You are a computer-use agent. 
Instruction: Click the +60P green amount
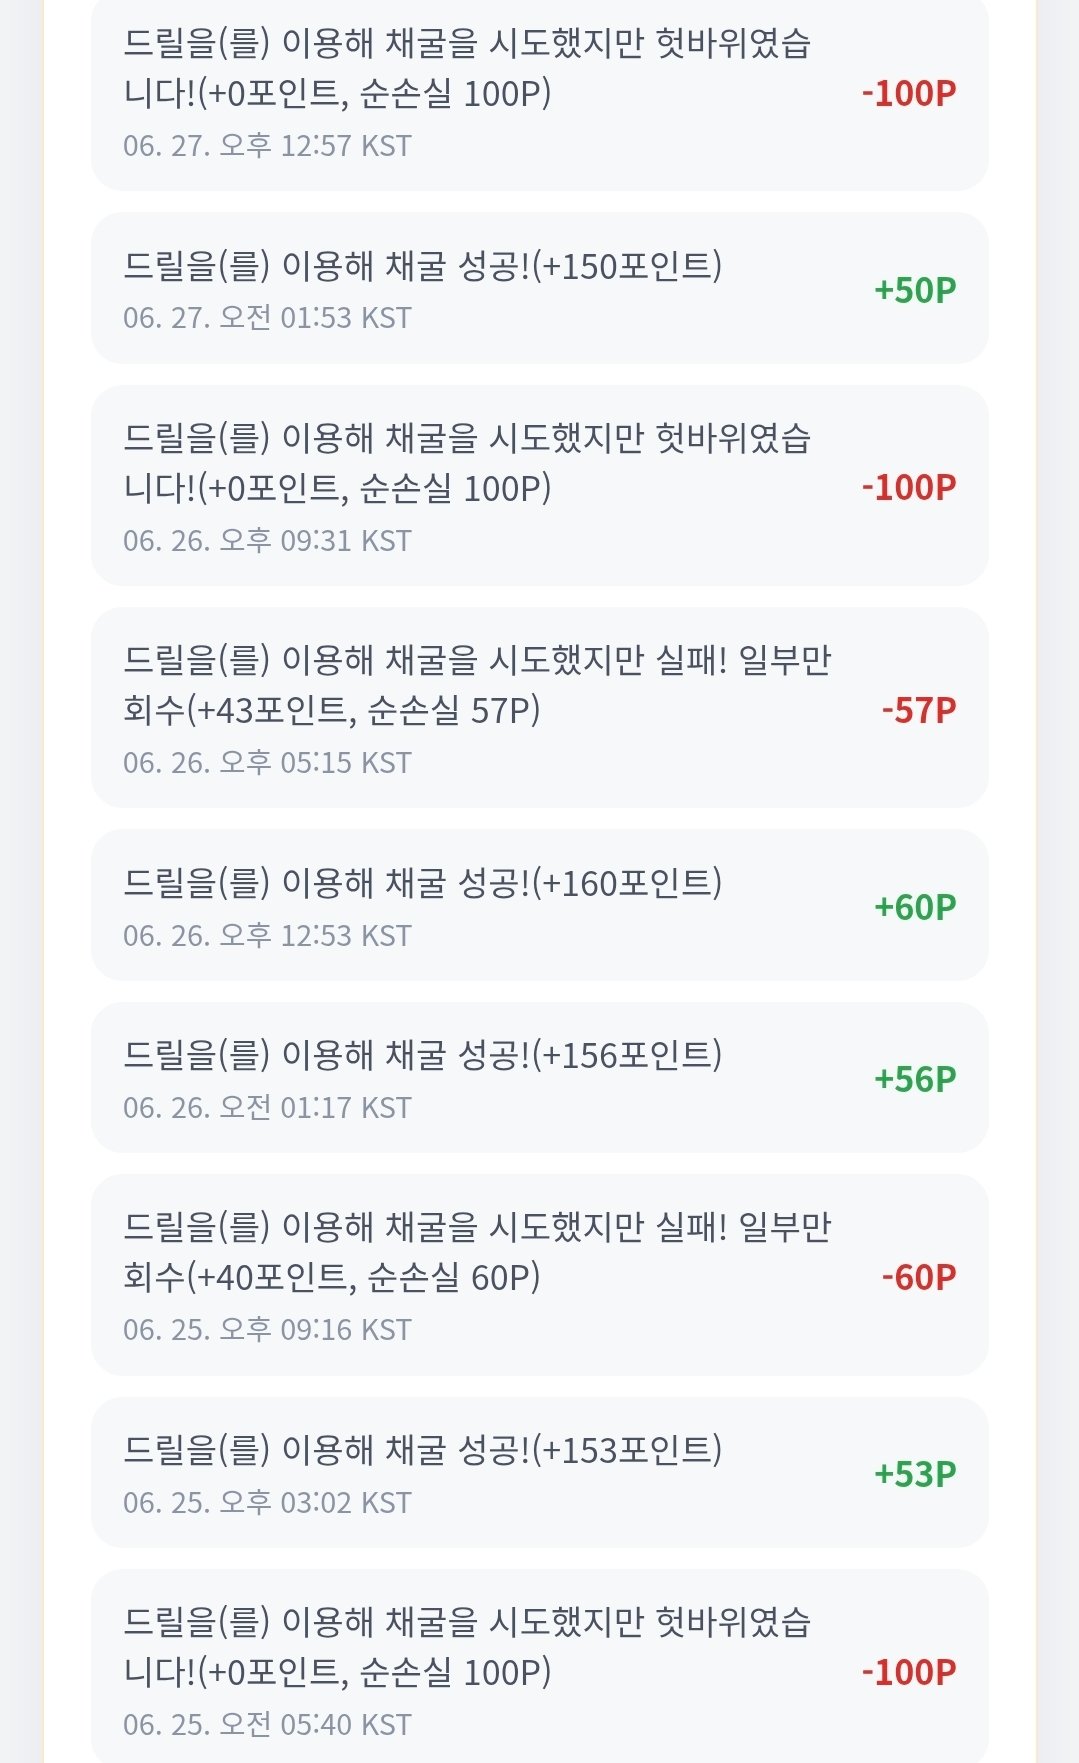pyautogui.click(x=915, y=906)
